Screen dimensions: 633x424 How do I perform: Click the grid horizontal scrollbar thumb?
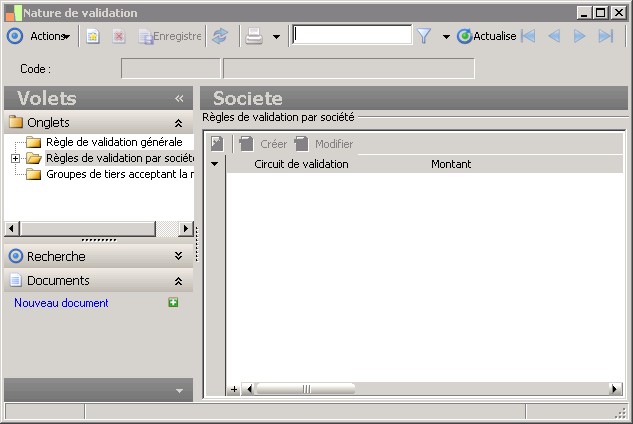306,389
